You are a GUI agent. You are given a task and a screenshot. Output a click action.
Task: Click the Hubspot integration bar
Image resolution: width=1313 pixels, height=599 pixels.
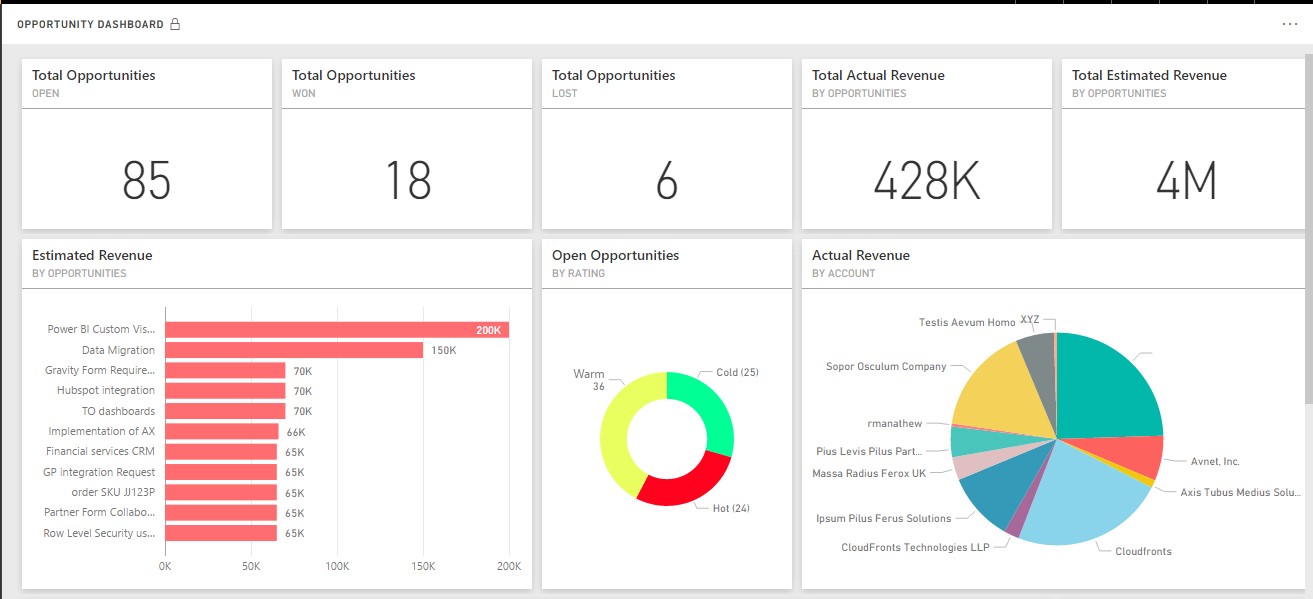(x=225, y=391)
